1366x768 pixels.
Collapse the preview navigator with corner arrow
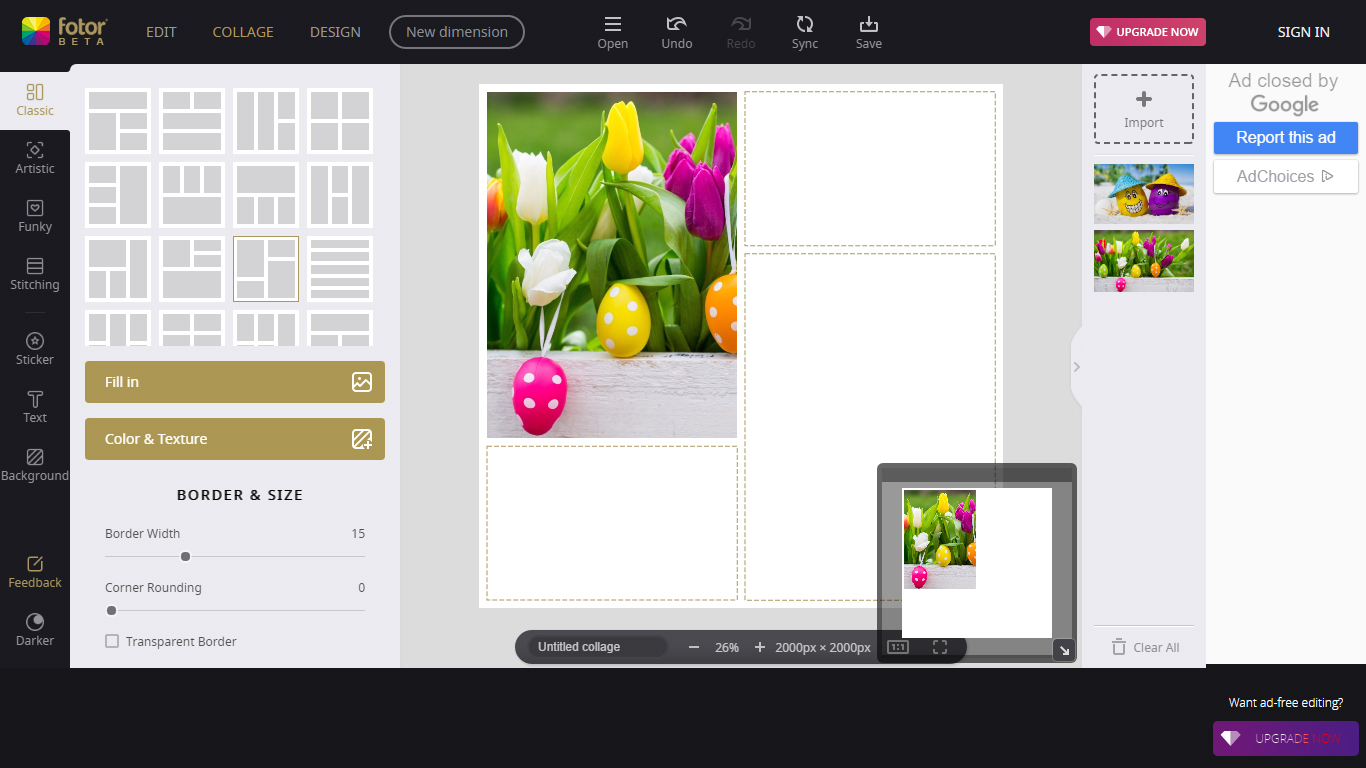[x=1064, y=650]
